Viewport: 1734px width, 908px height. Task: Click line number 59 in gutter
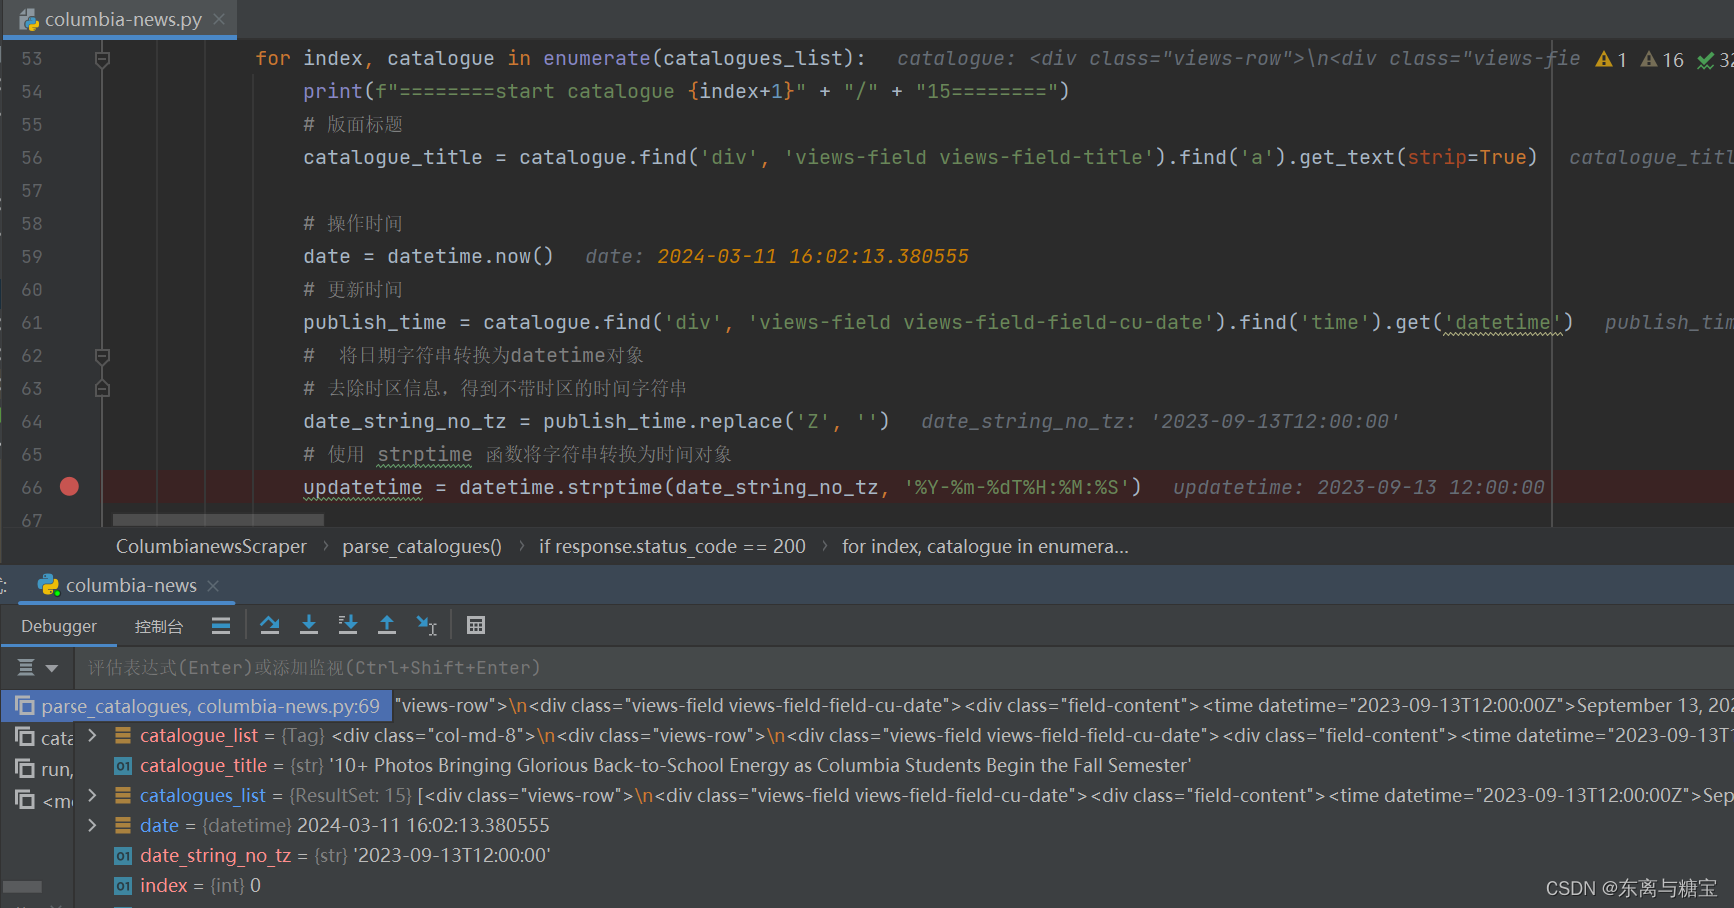tap(32, 257)
